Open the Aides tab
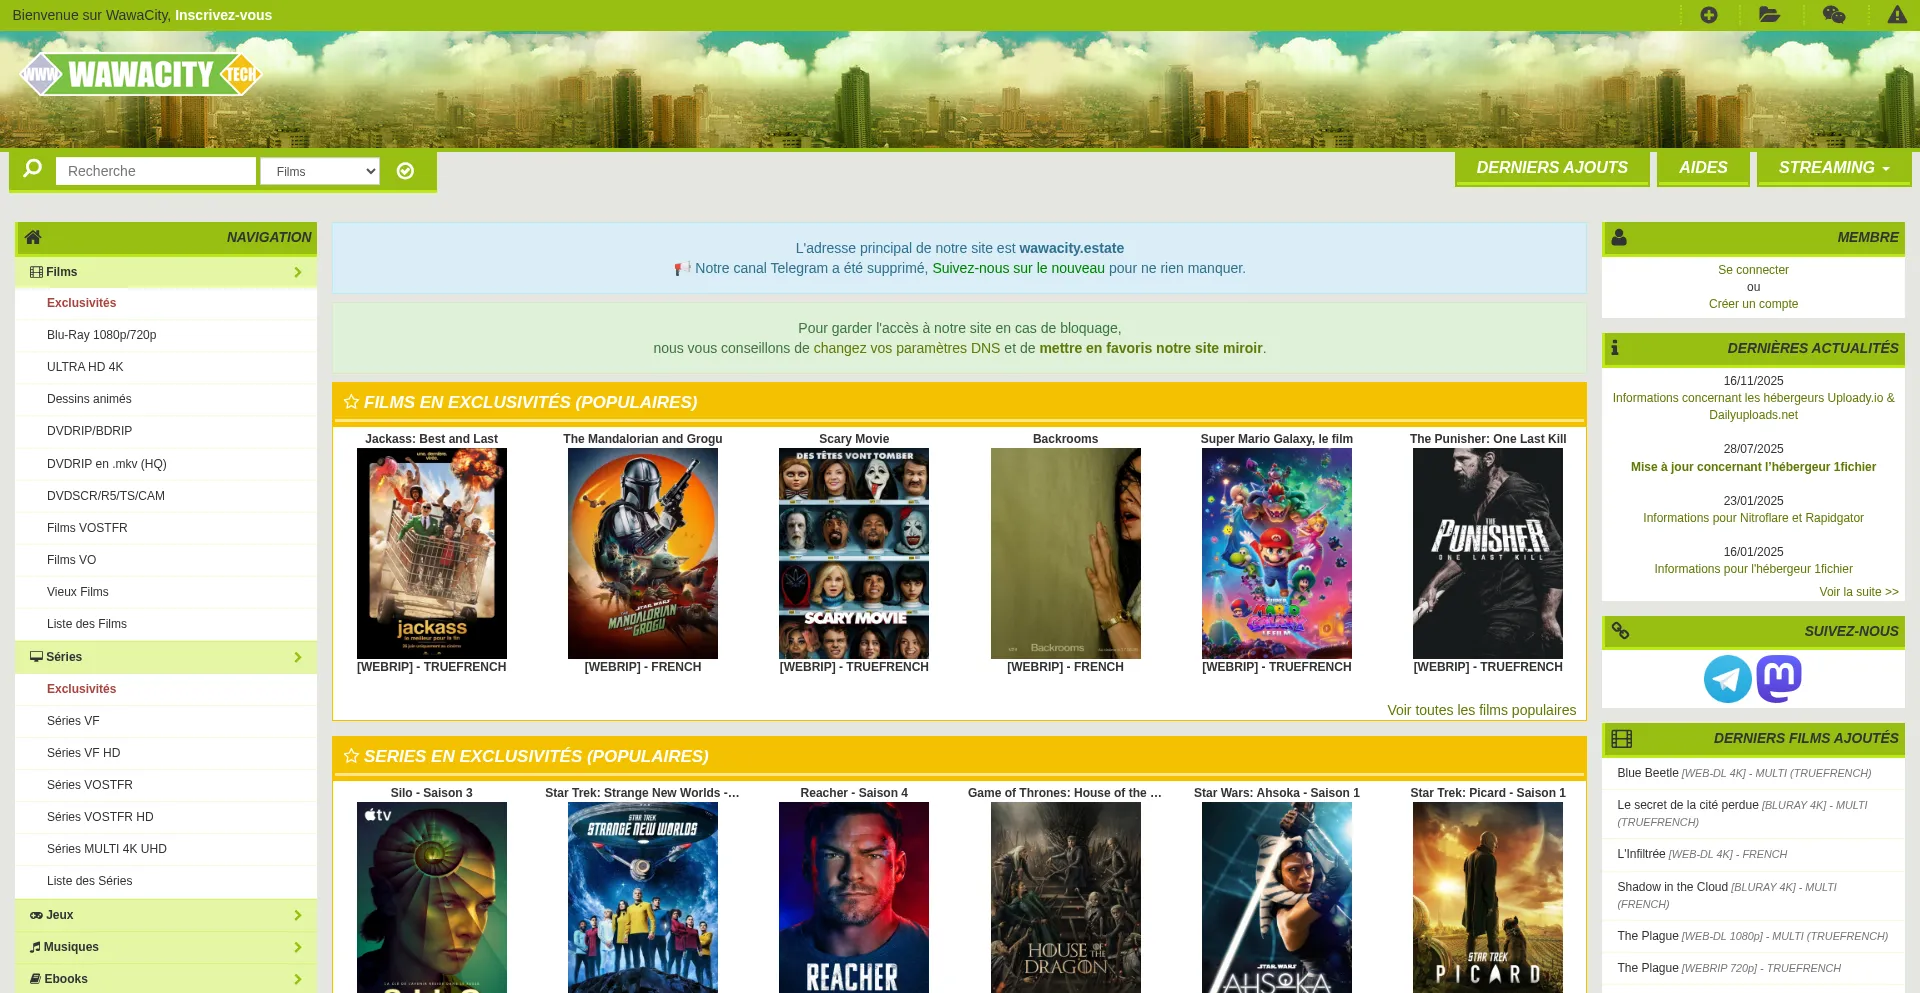Screen dimensions: 1920x993 tap(1703, 168)
